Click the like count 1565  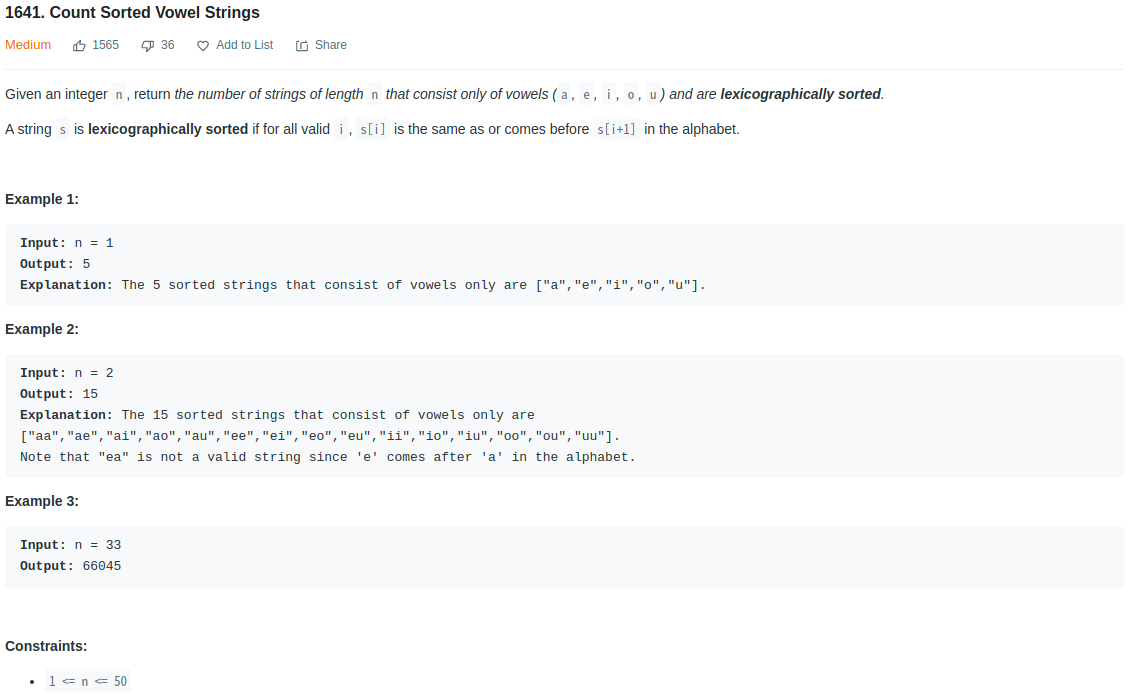click(x=105, y=45)
